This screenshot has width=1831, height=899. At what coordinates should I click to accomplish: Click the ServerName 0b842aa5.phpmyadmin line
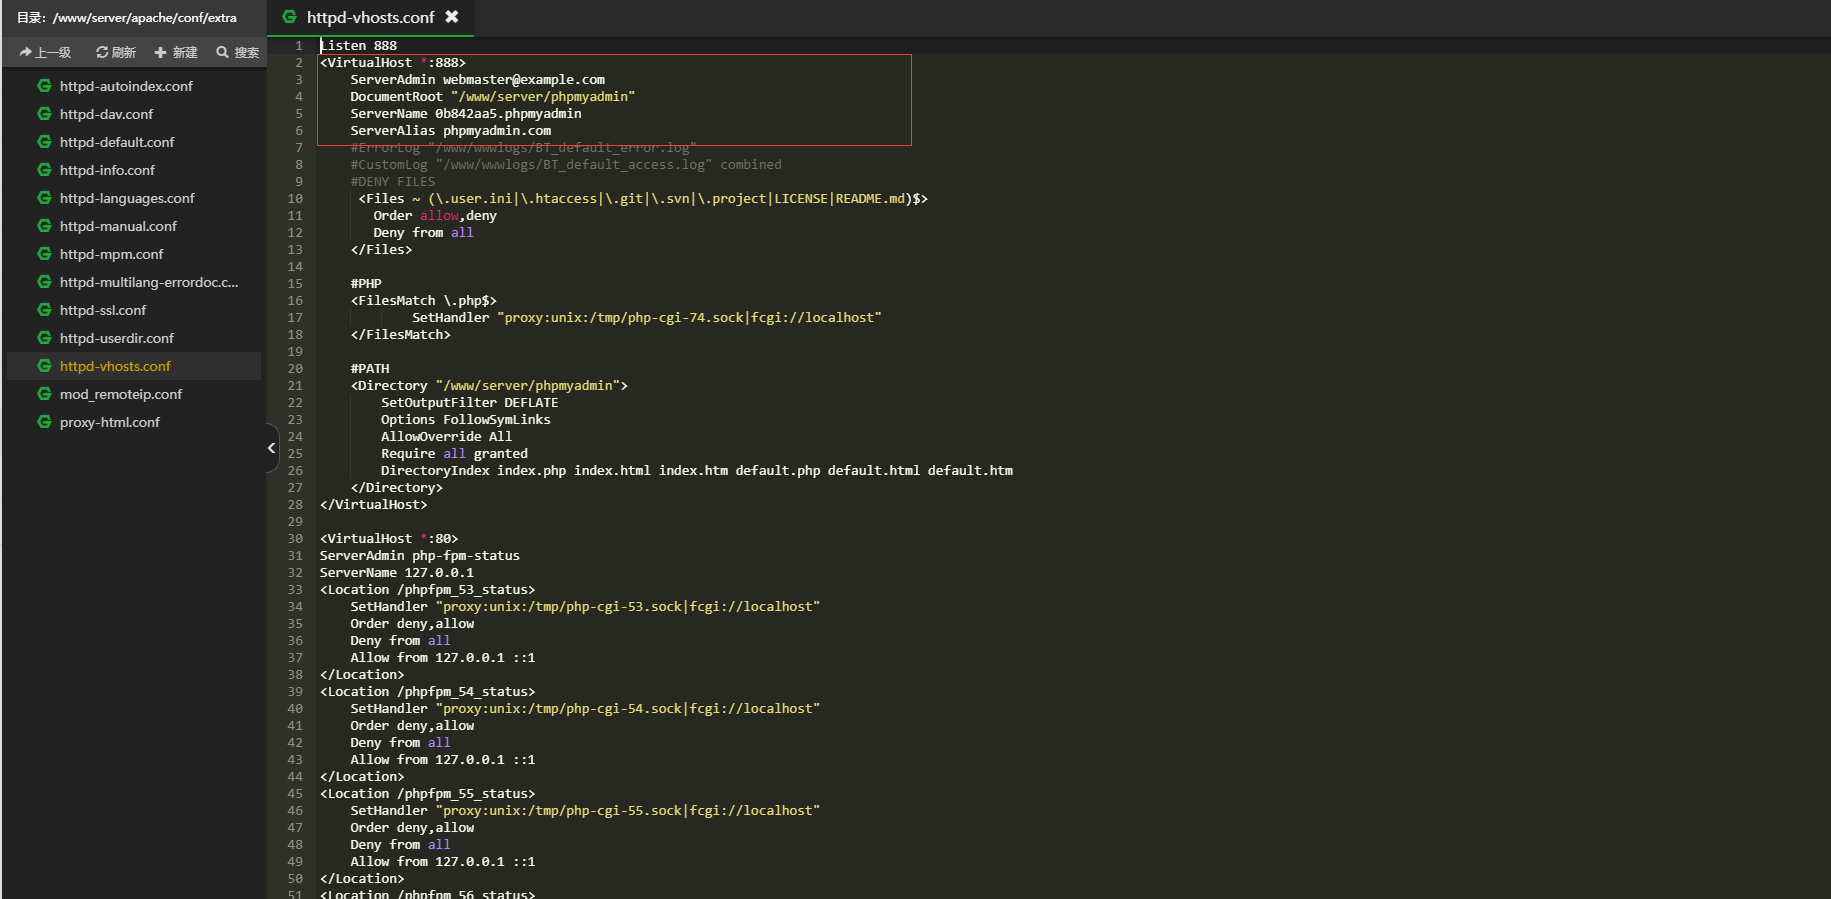[x=466, y=114]
